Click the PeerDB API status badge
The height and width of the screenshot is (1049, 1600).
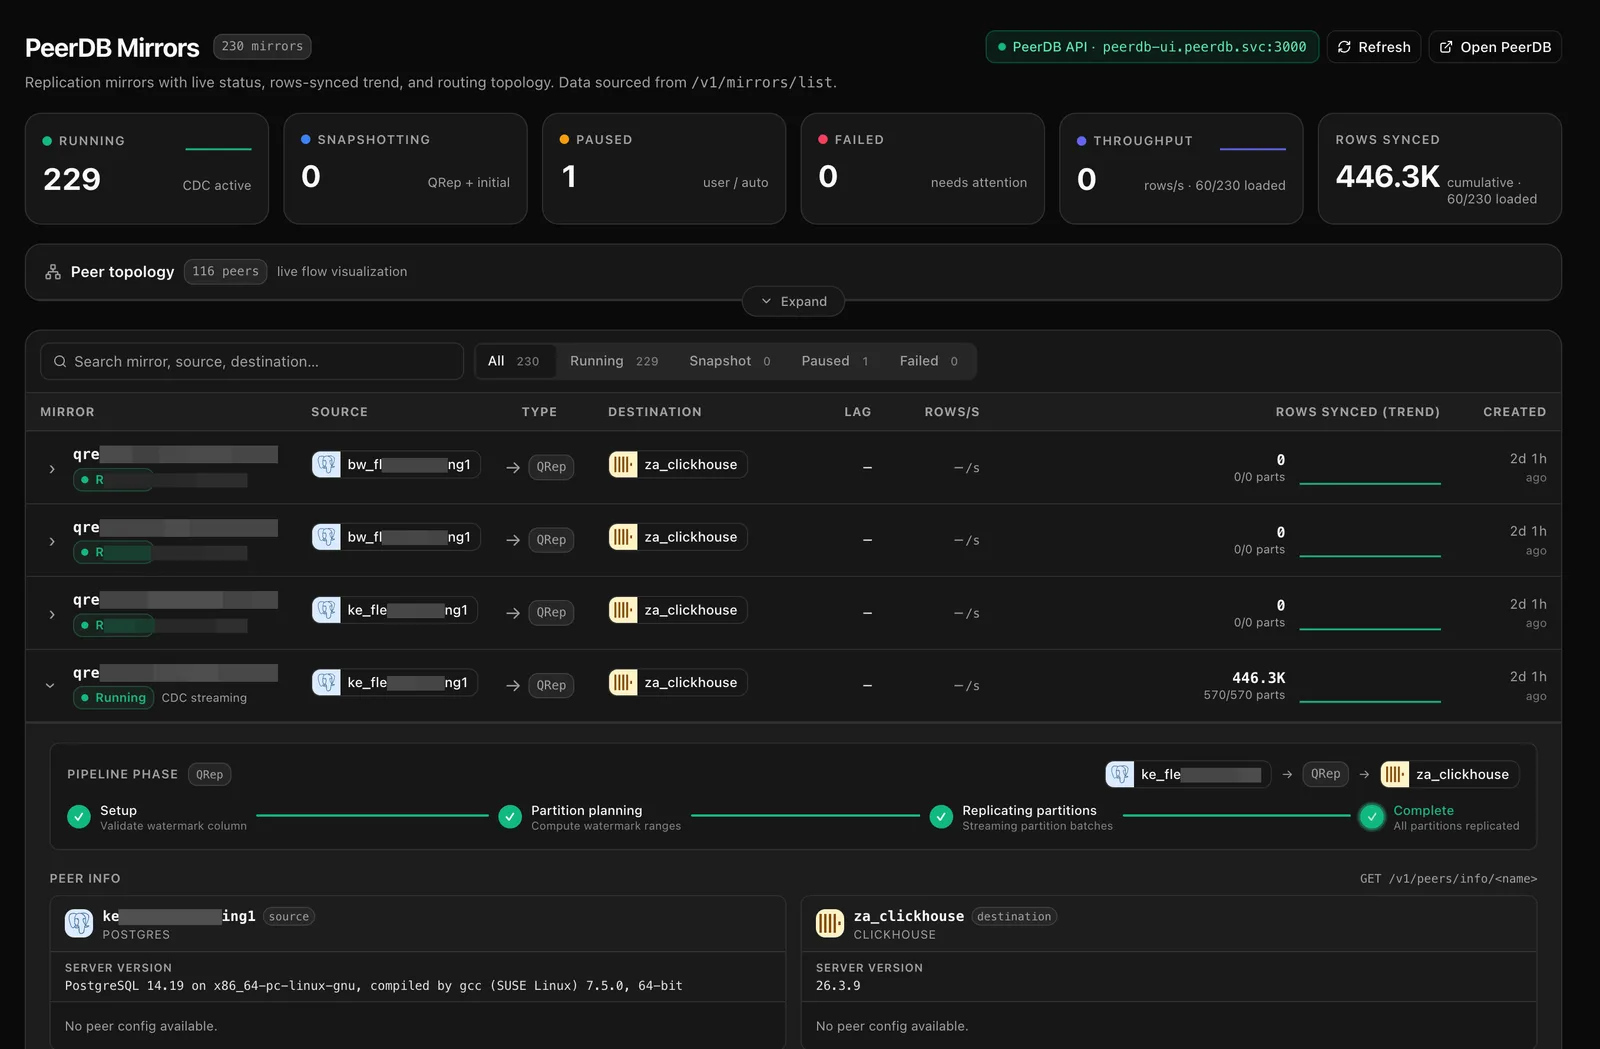(1152, 47)
